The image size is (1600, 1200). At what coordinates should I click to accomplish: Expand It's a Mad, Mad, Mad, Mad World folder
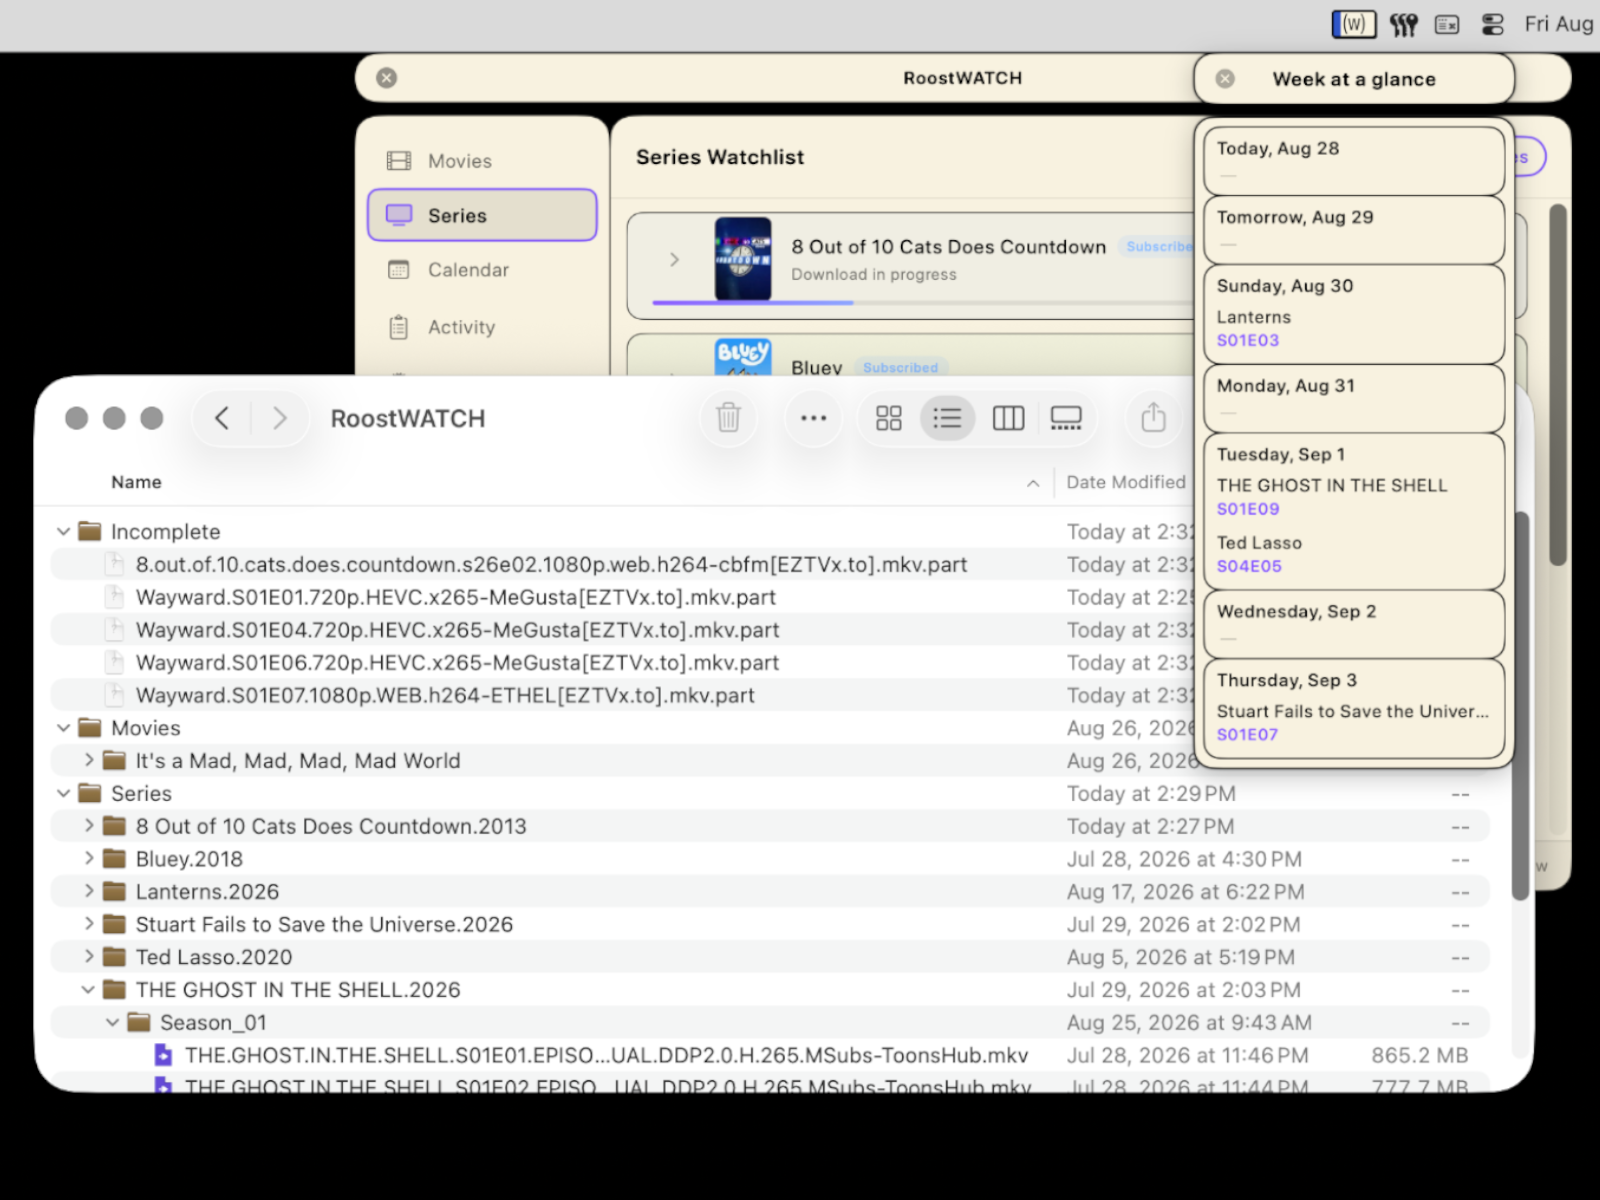(89, 760)
